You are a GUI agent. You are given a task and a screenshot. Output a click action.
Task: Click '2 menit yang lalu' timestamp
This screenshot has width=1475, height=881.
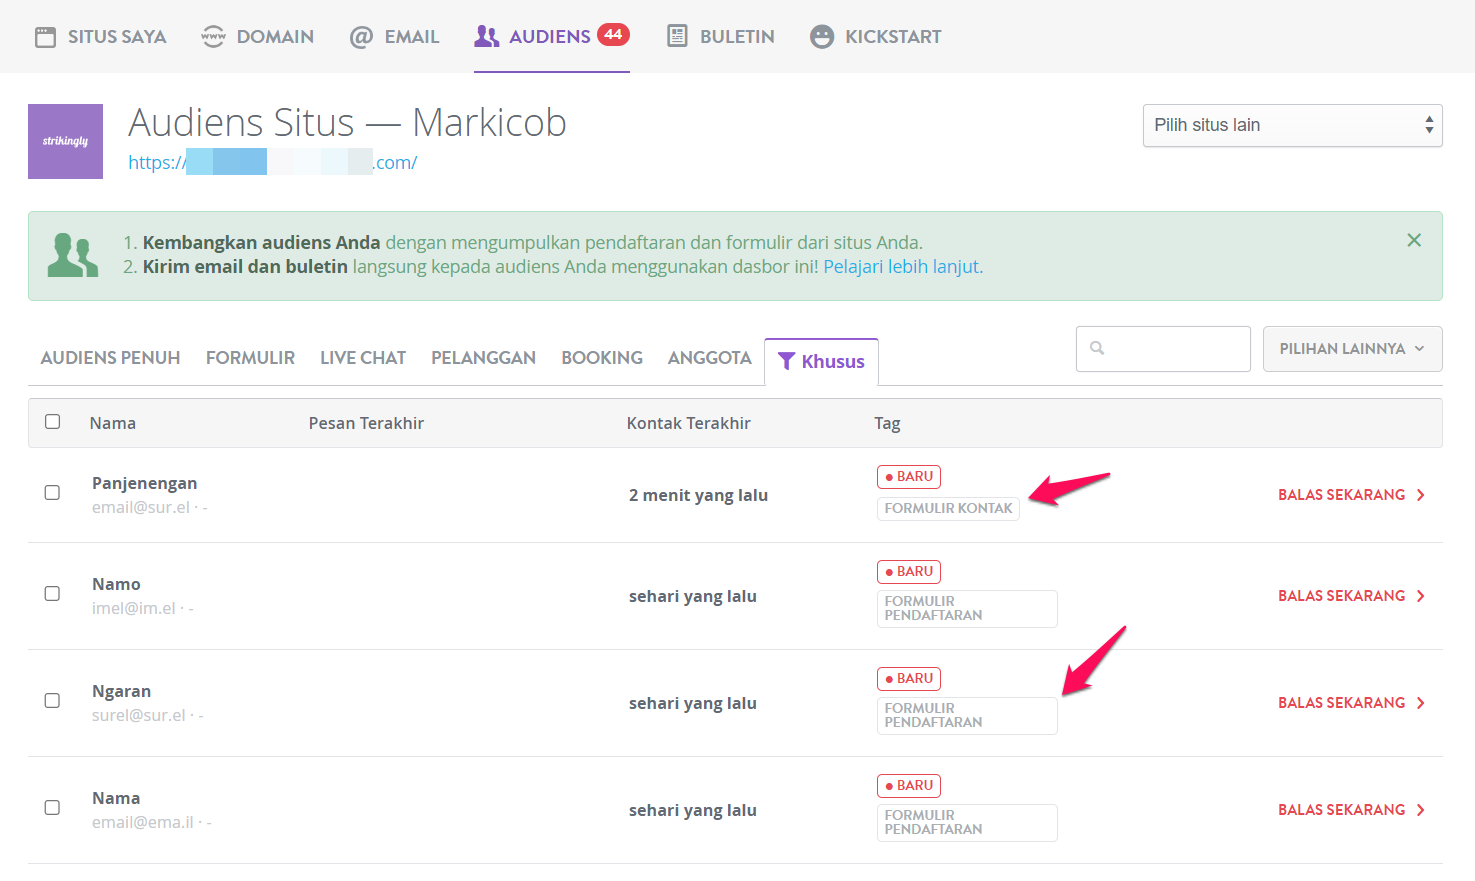[698, 496]
